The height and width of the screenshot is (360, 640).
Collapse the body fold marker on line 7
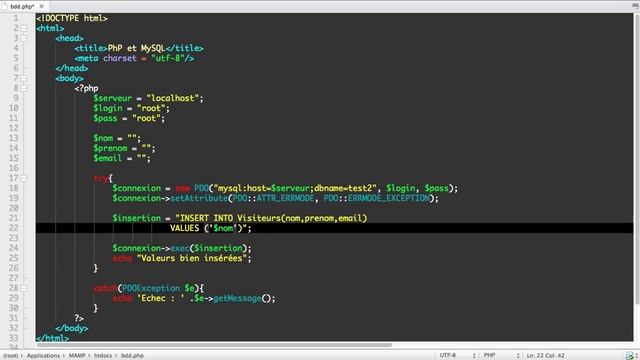(x=24, y=78)
